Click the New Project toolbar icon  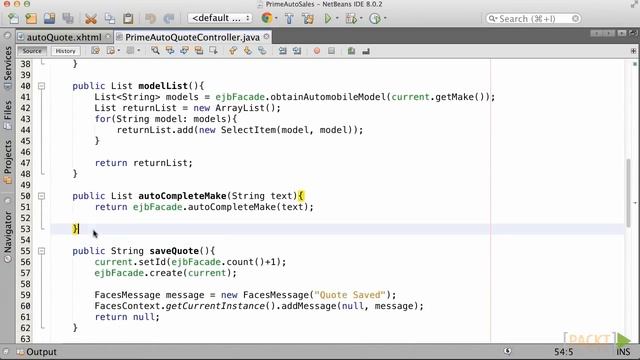pos(31,18)
